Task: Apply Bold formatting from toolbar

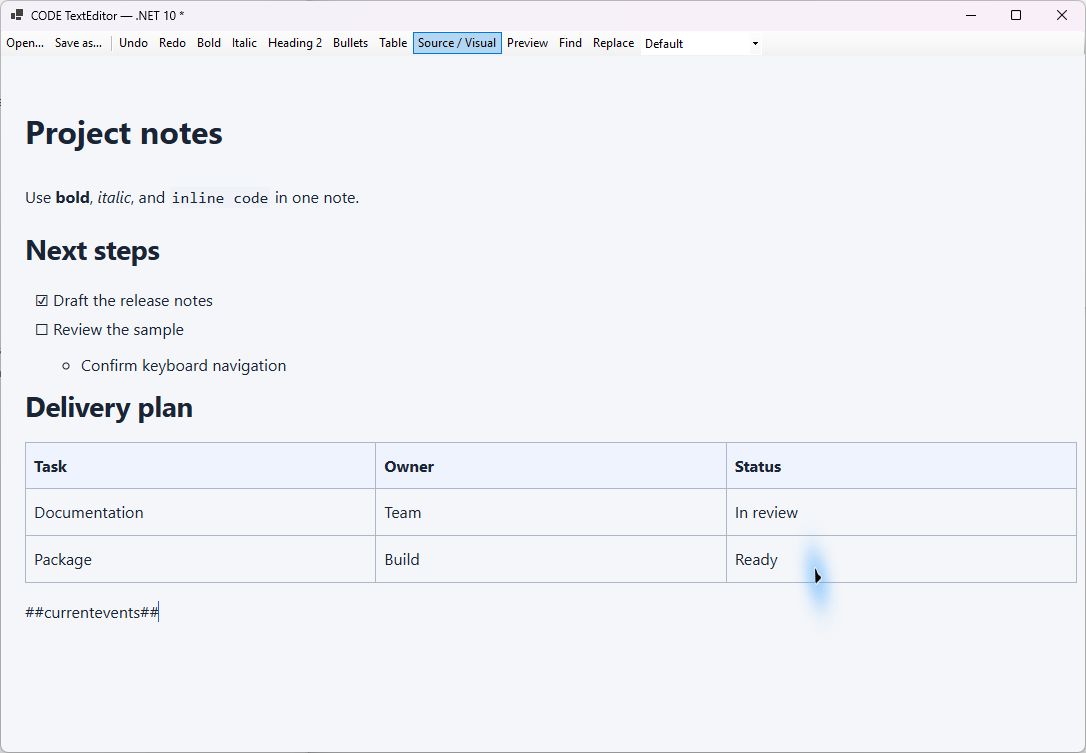Action: point(208,43)
